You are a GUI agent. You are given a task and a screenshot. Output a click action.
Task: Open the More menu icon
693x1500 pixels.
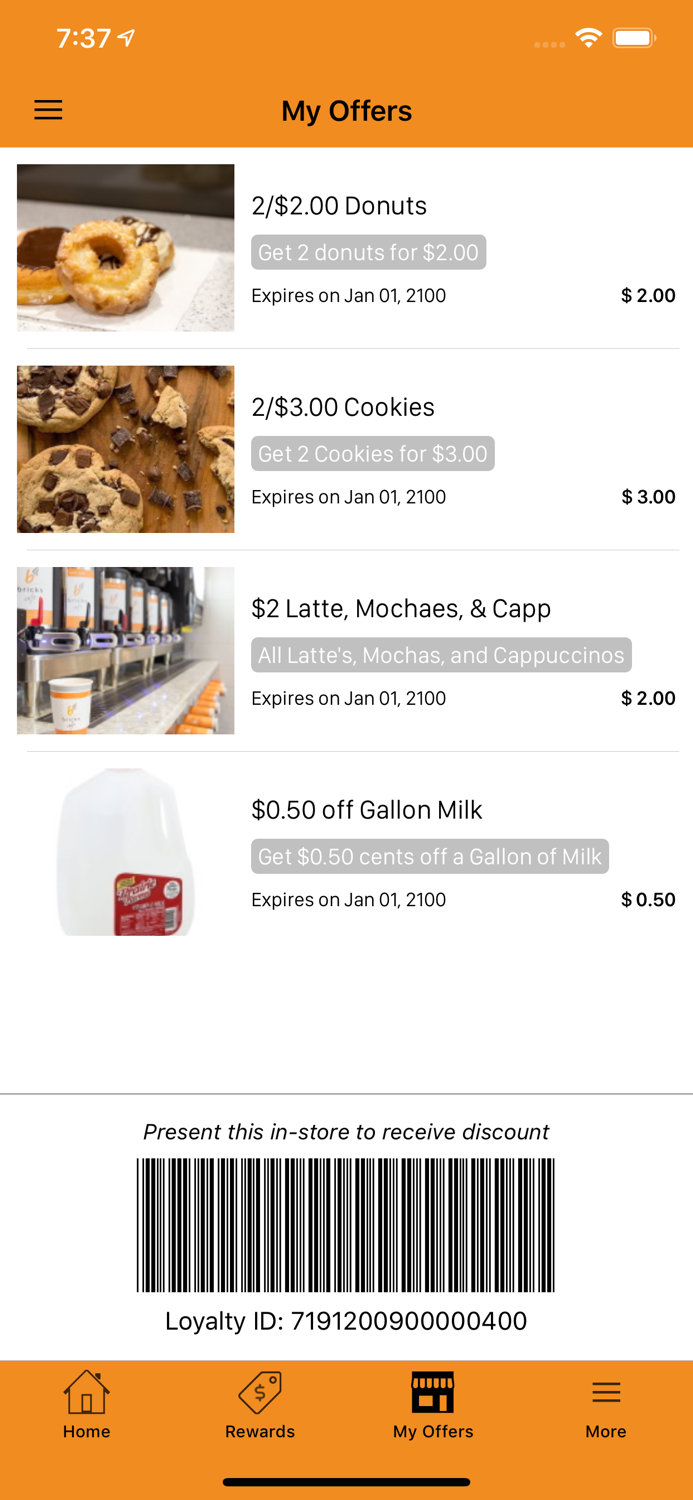point(606,1391)
